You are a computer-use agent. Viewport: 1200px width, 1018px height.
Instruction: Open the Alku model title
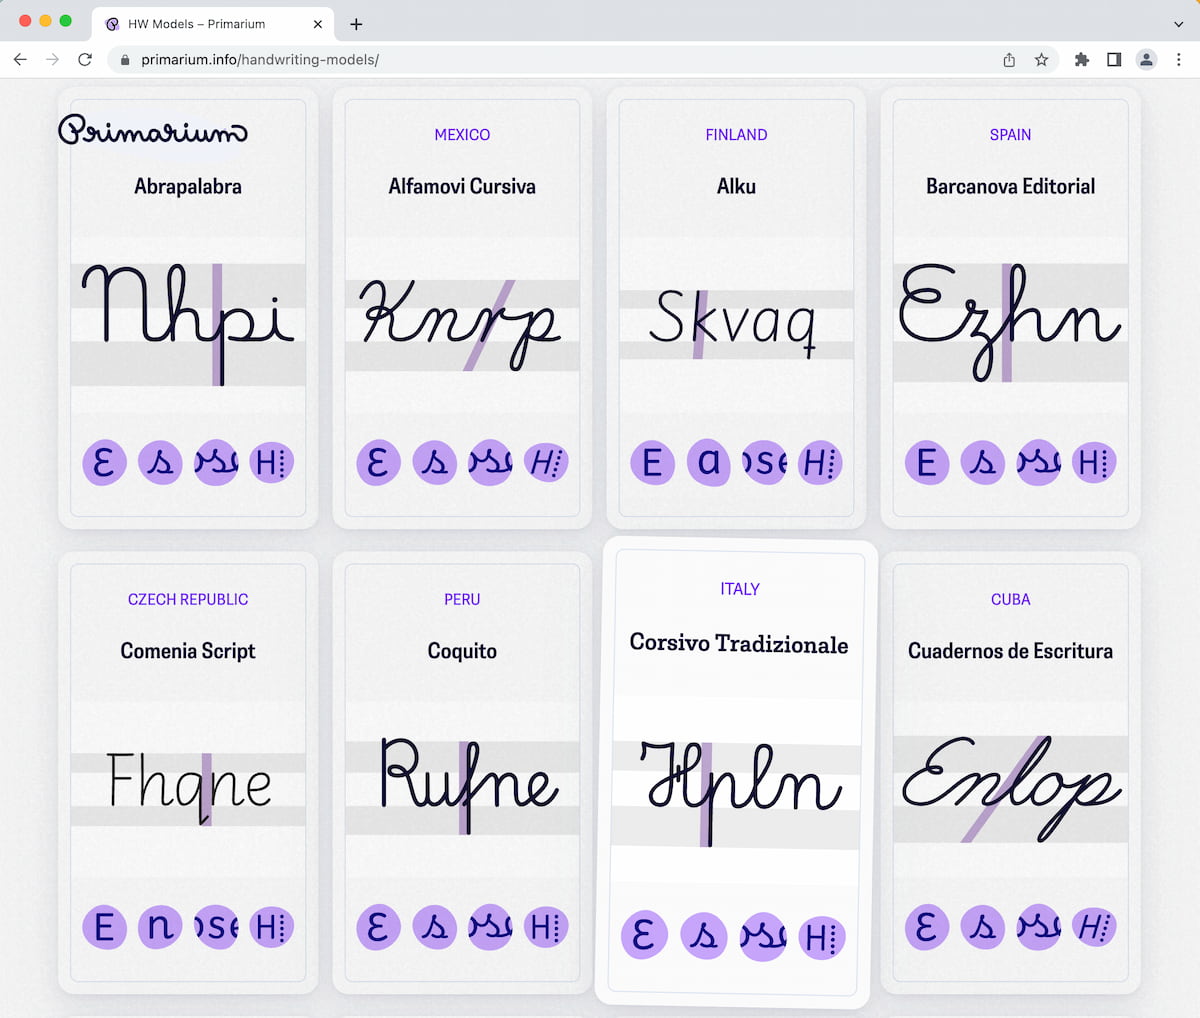736,186
